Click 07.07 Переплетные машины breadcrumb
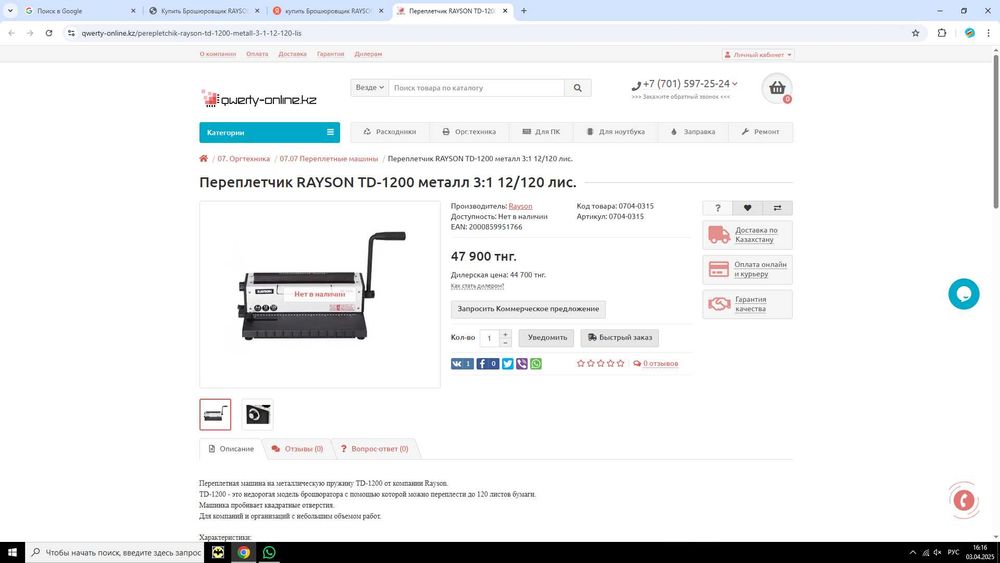1000x563 pixels. pos(328,159)
